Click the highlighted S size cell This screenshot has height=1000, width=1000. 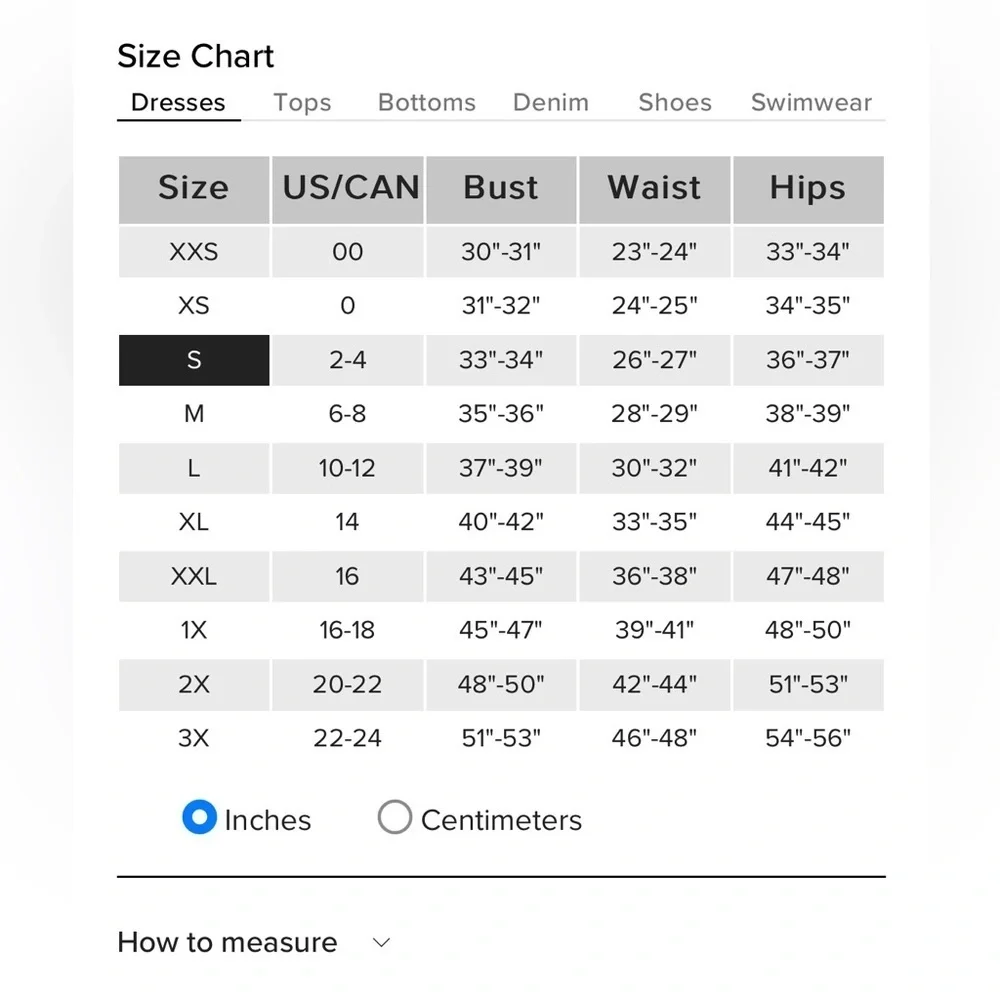pyautogui.click(x=194, y=360)
